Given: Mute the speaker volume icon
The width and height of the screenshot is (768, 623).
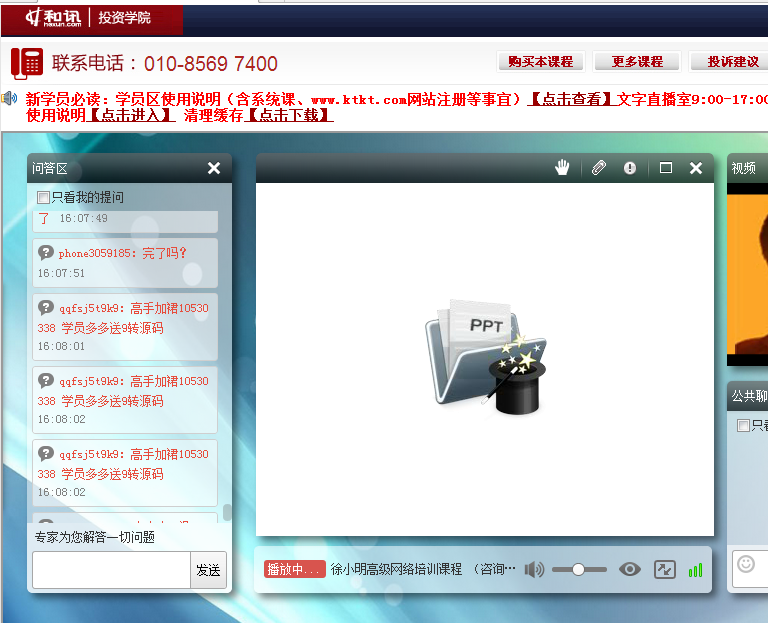Looking at the screenshot, I should pyautogui.click(x=535, y=569).
